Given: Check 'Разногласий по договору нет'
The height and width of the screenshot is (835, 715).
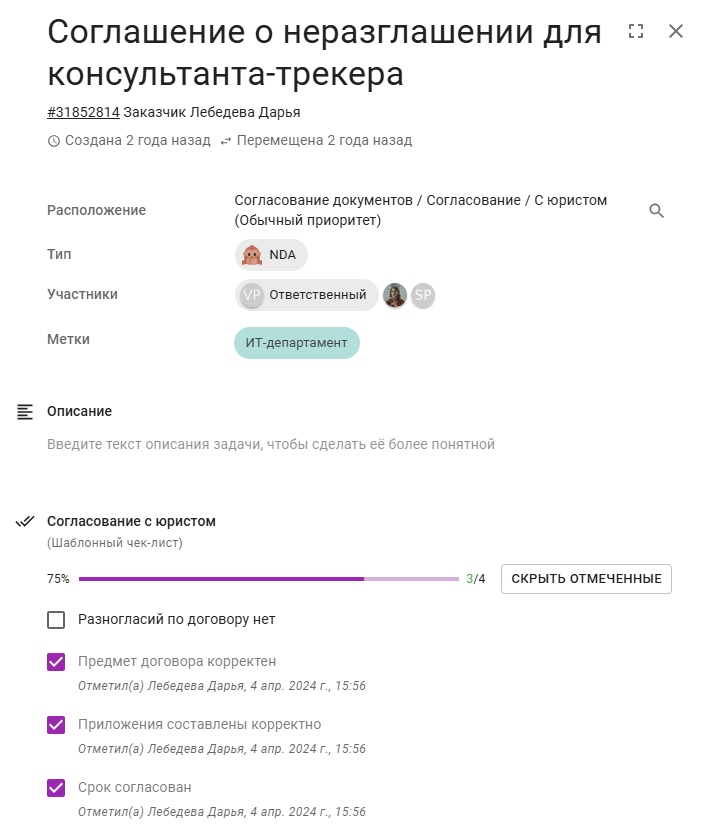Looking at the screenshot, I should (54, 621).
